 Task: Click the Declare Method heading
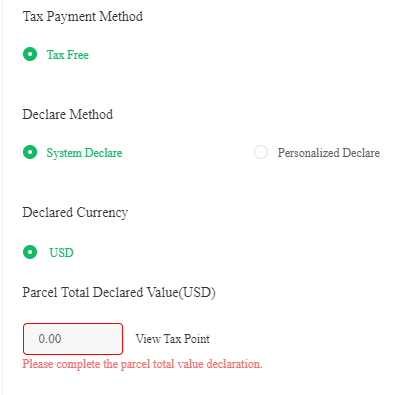68,114
